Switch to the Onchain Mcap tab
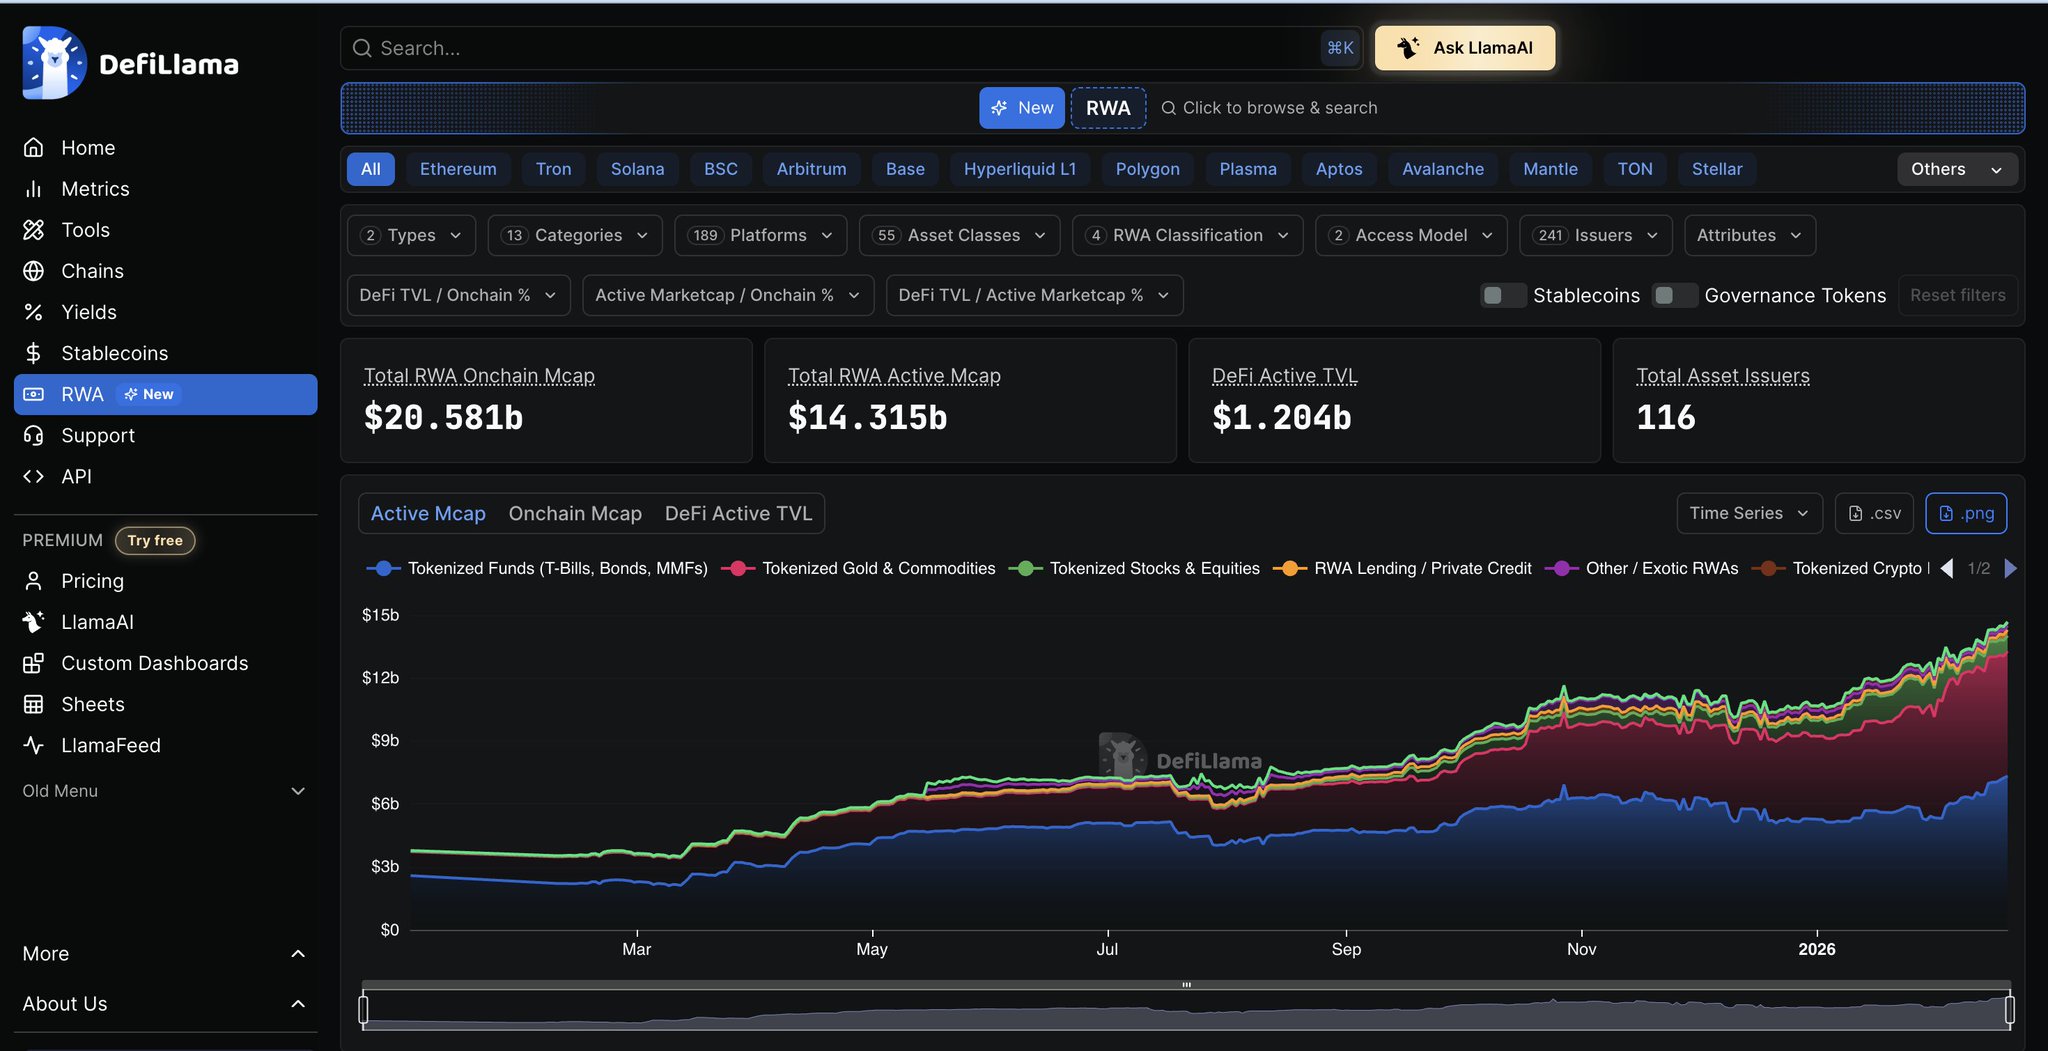The width and height of the screenshot is (2048, 1051). [x=575, y=513]
